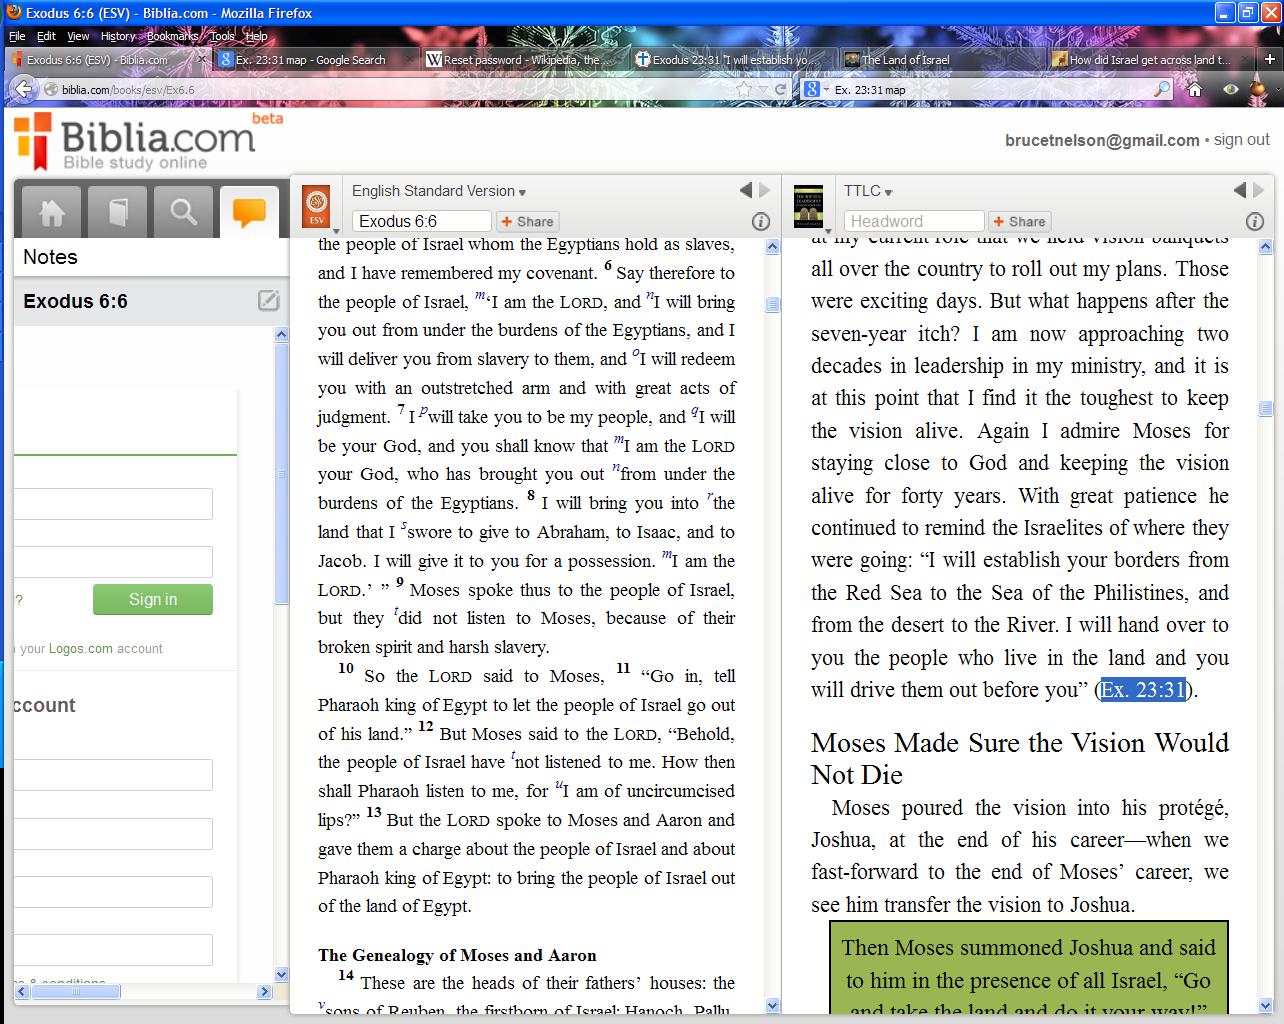Viewport: 1284px width, 1024px height.
Task: Close the Exodus 6:6 Biblia.com tab
Action: coord(201,60)
